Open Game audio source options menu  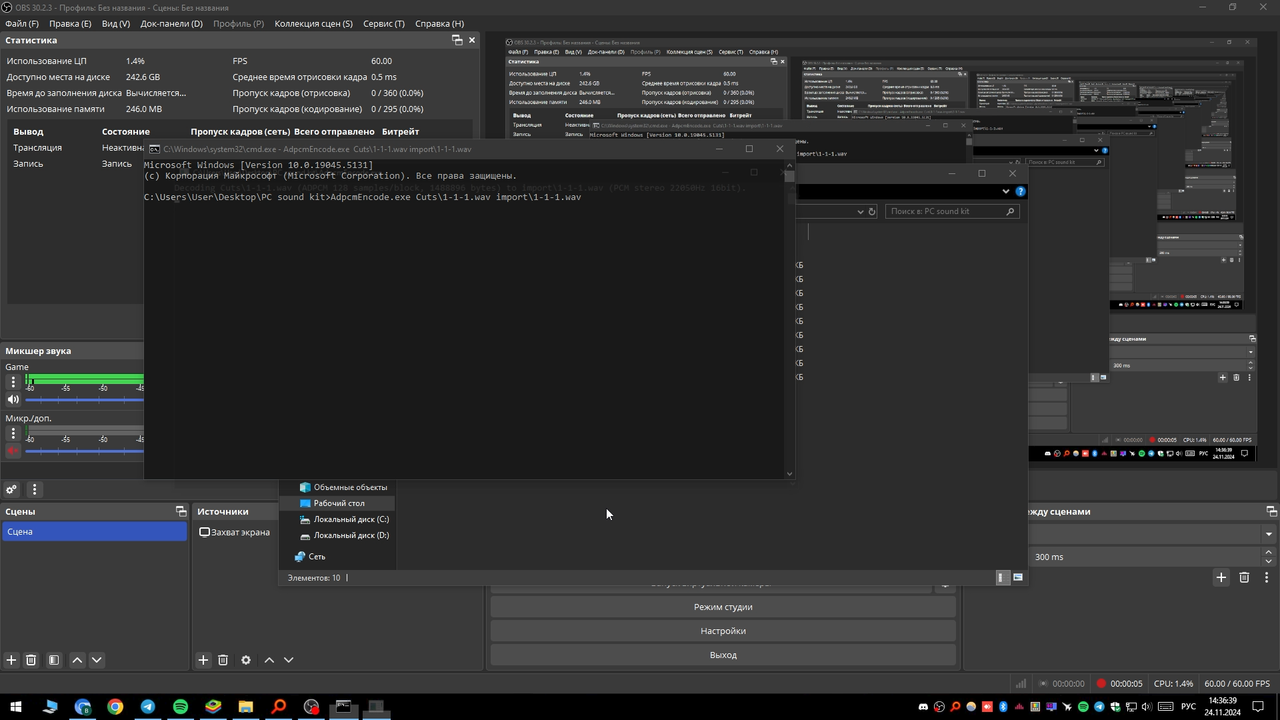[x=13, y=382]
